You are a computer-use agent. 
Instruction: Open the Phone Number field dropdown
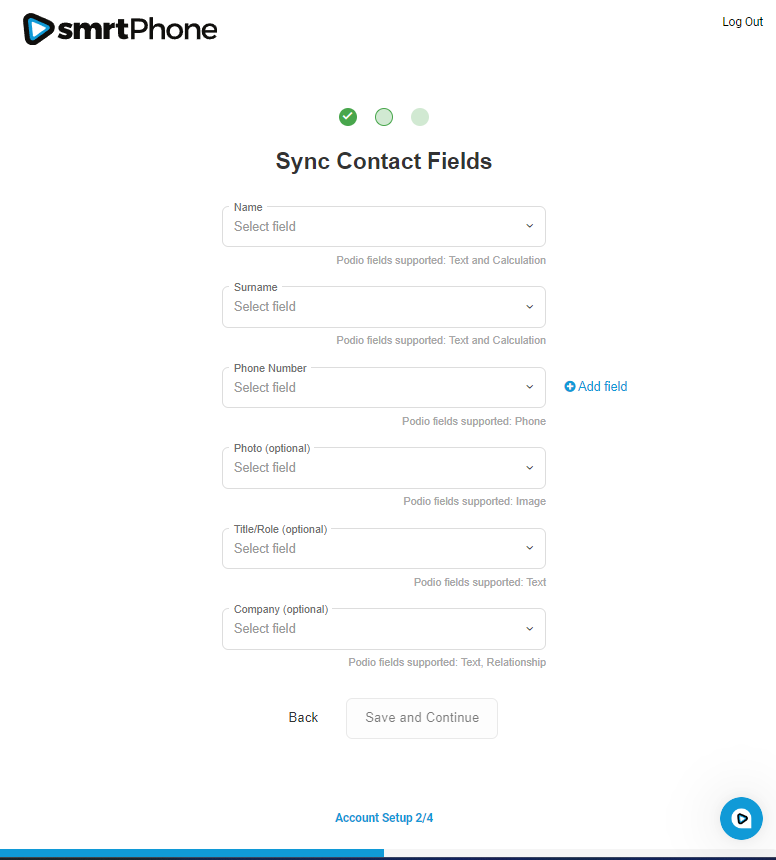click(383, 388)
